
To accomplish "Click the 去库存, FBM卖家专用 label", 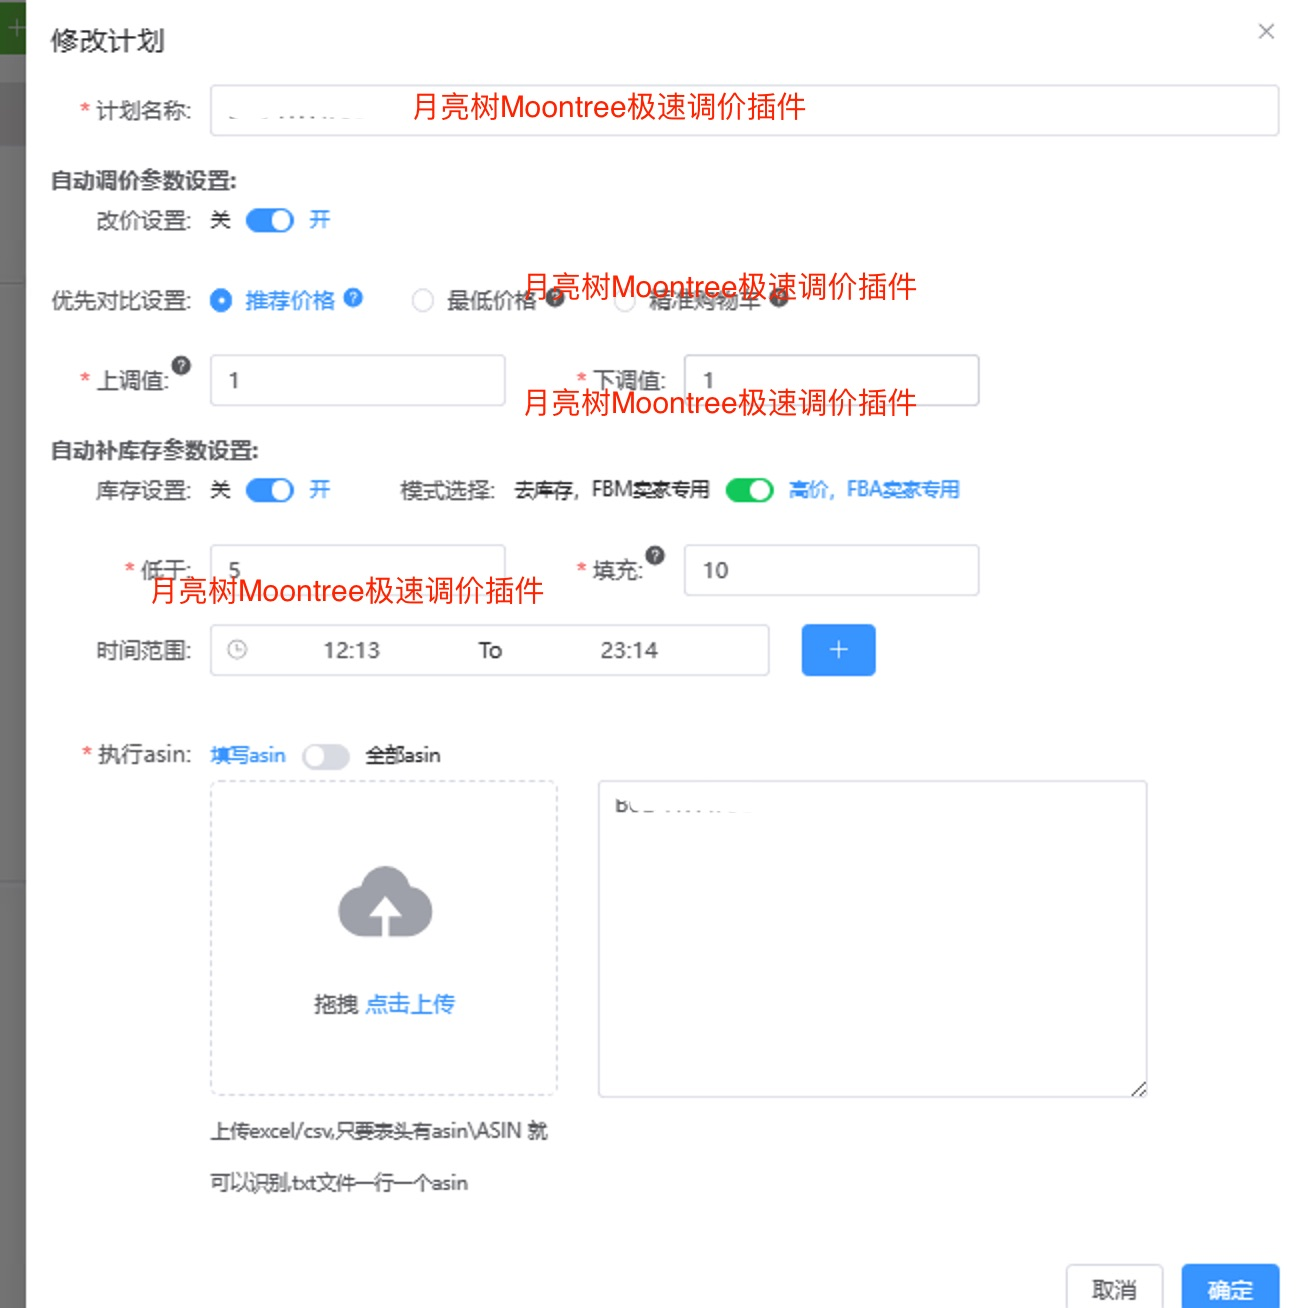I will [612, 490].
